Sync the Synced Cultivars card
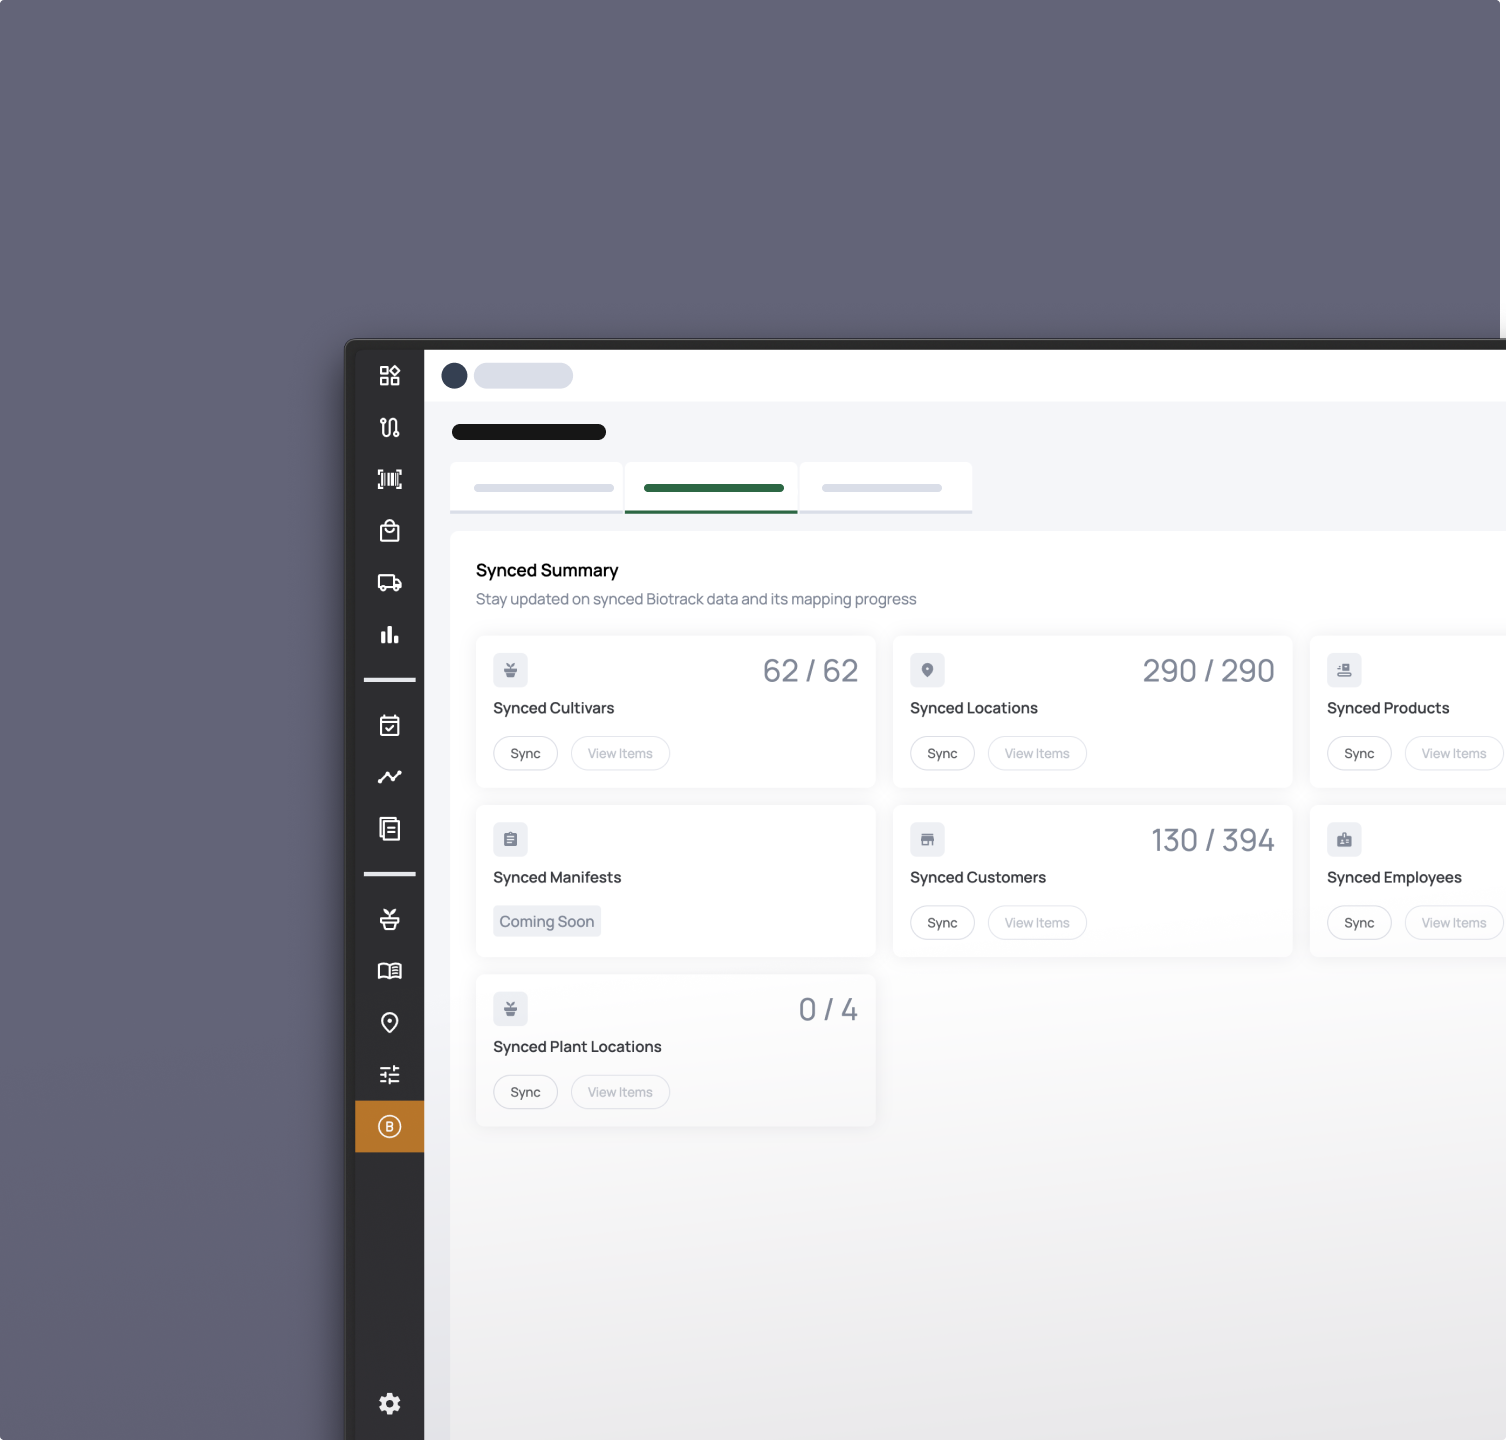Viewport: 1506px width, 1440px height. pos(525,754)
